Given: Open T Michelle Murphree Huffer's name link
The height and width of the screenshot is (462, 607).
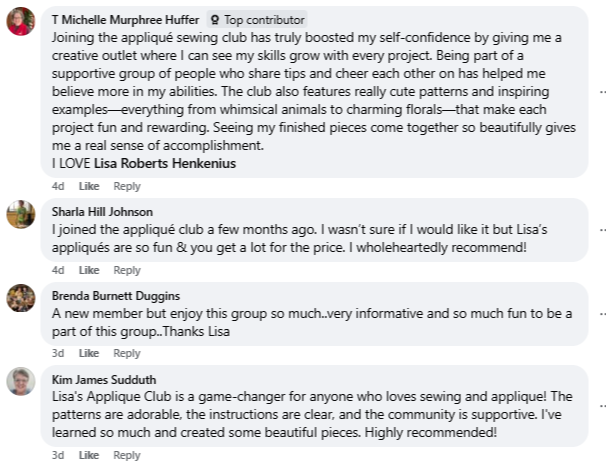Looking at the screenshot, I should coord(125,20).
